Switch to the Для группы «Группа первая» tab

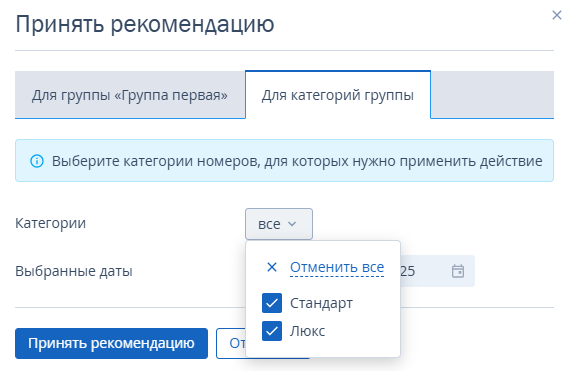(x=130, y=95)
